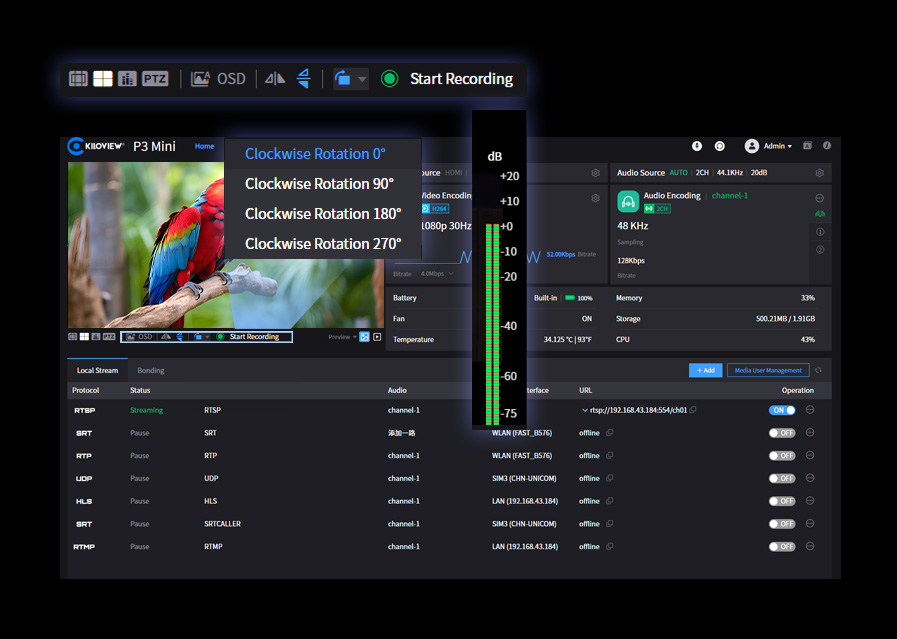Click refresh icon beside Media User Management

(x=818, y=370)
